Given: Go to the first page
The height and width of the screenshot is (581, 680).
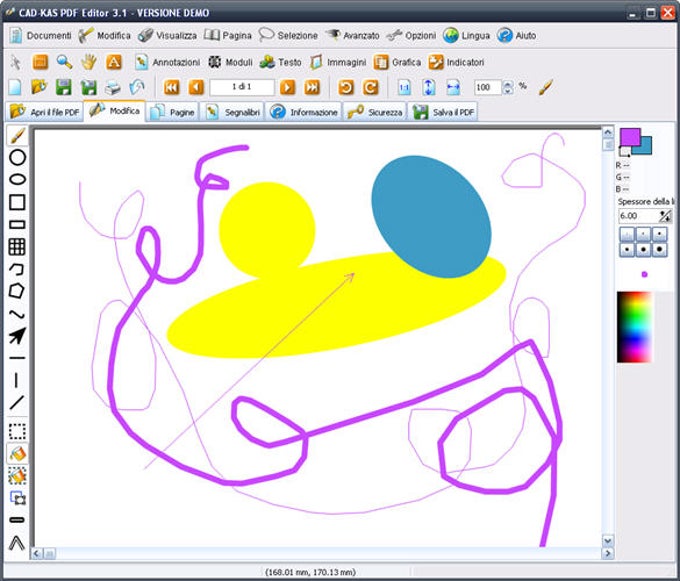Looking at the screenshot, I should tap(172, 87).
